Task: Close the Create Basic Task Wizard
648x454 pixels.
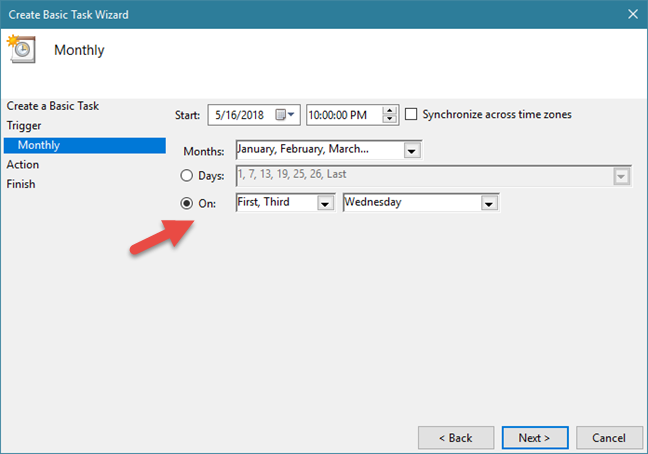Action: point(630,14)
